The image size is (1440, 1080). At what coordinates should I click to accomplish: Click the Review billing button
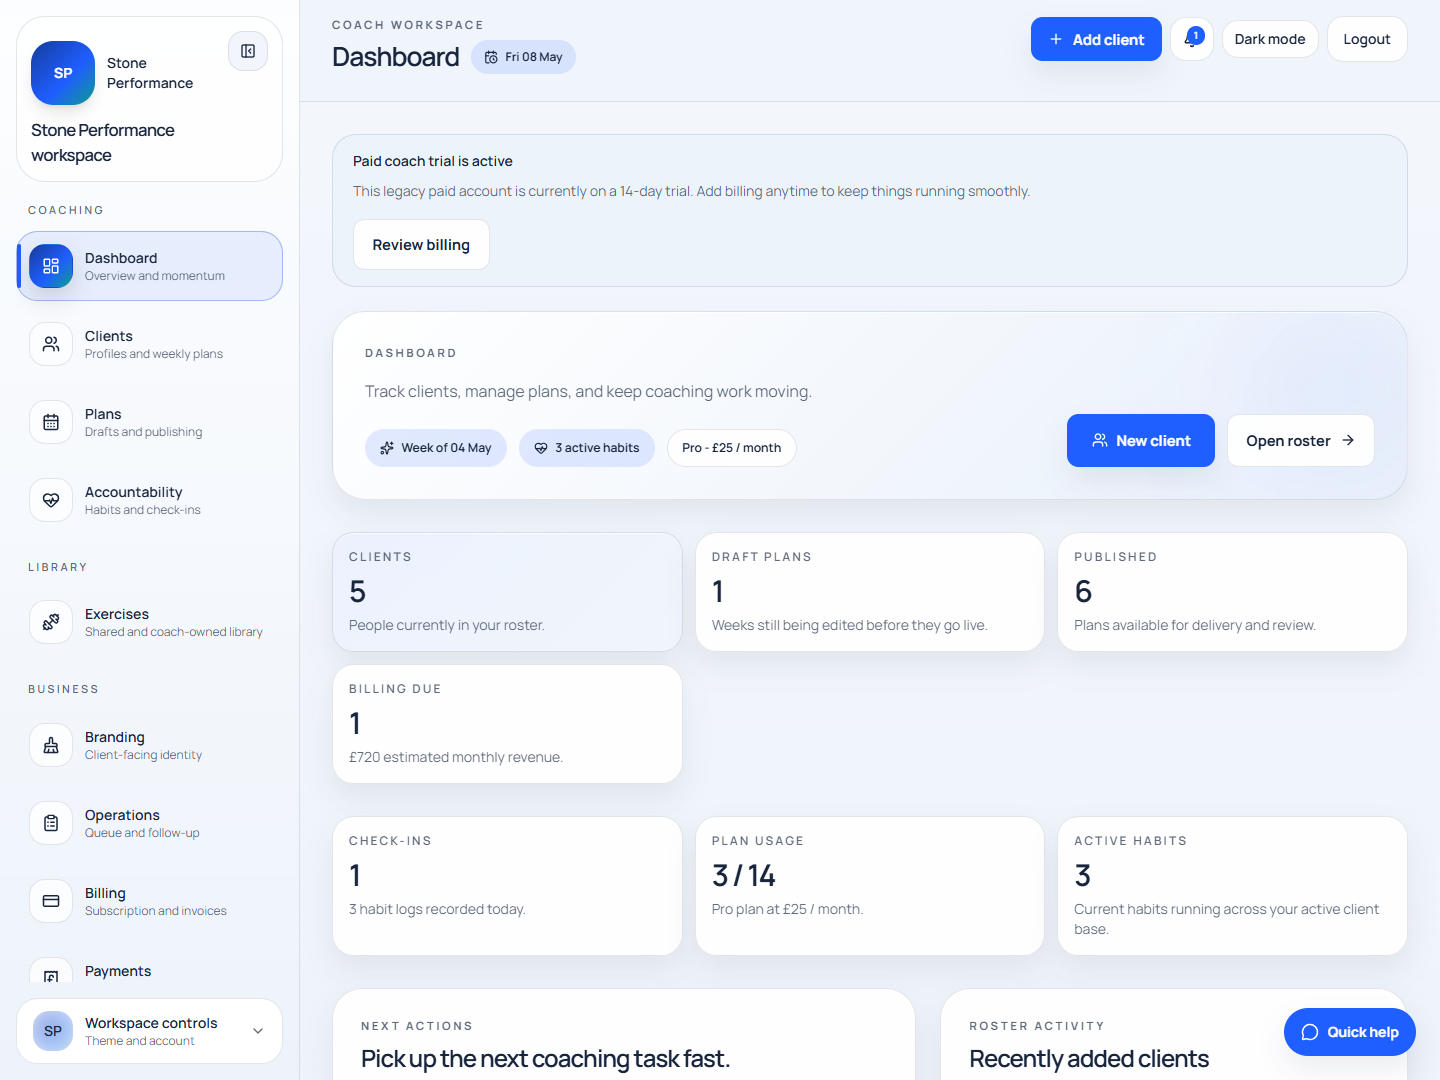tap(421, 245)
